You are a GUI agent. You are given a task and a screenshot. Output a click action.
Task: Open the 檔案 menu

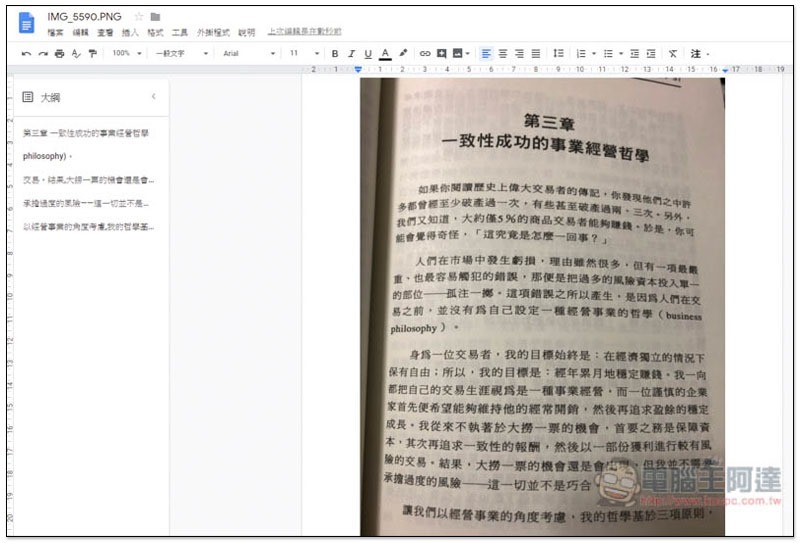point(56,33)
